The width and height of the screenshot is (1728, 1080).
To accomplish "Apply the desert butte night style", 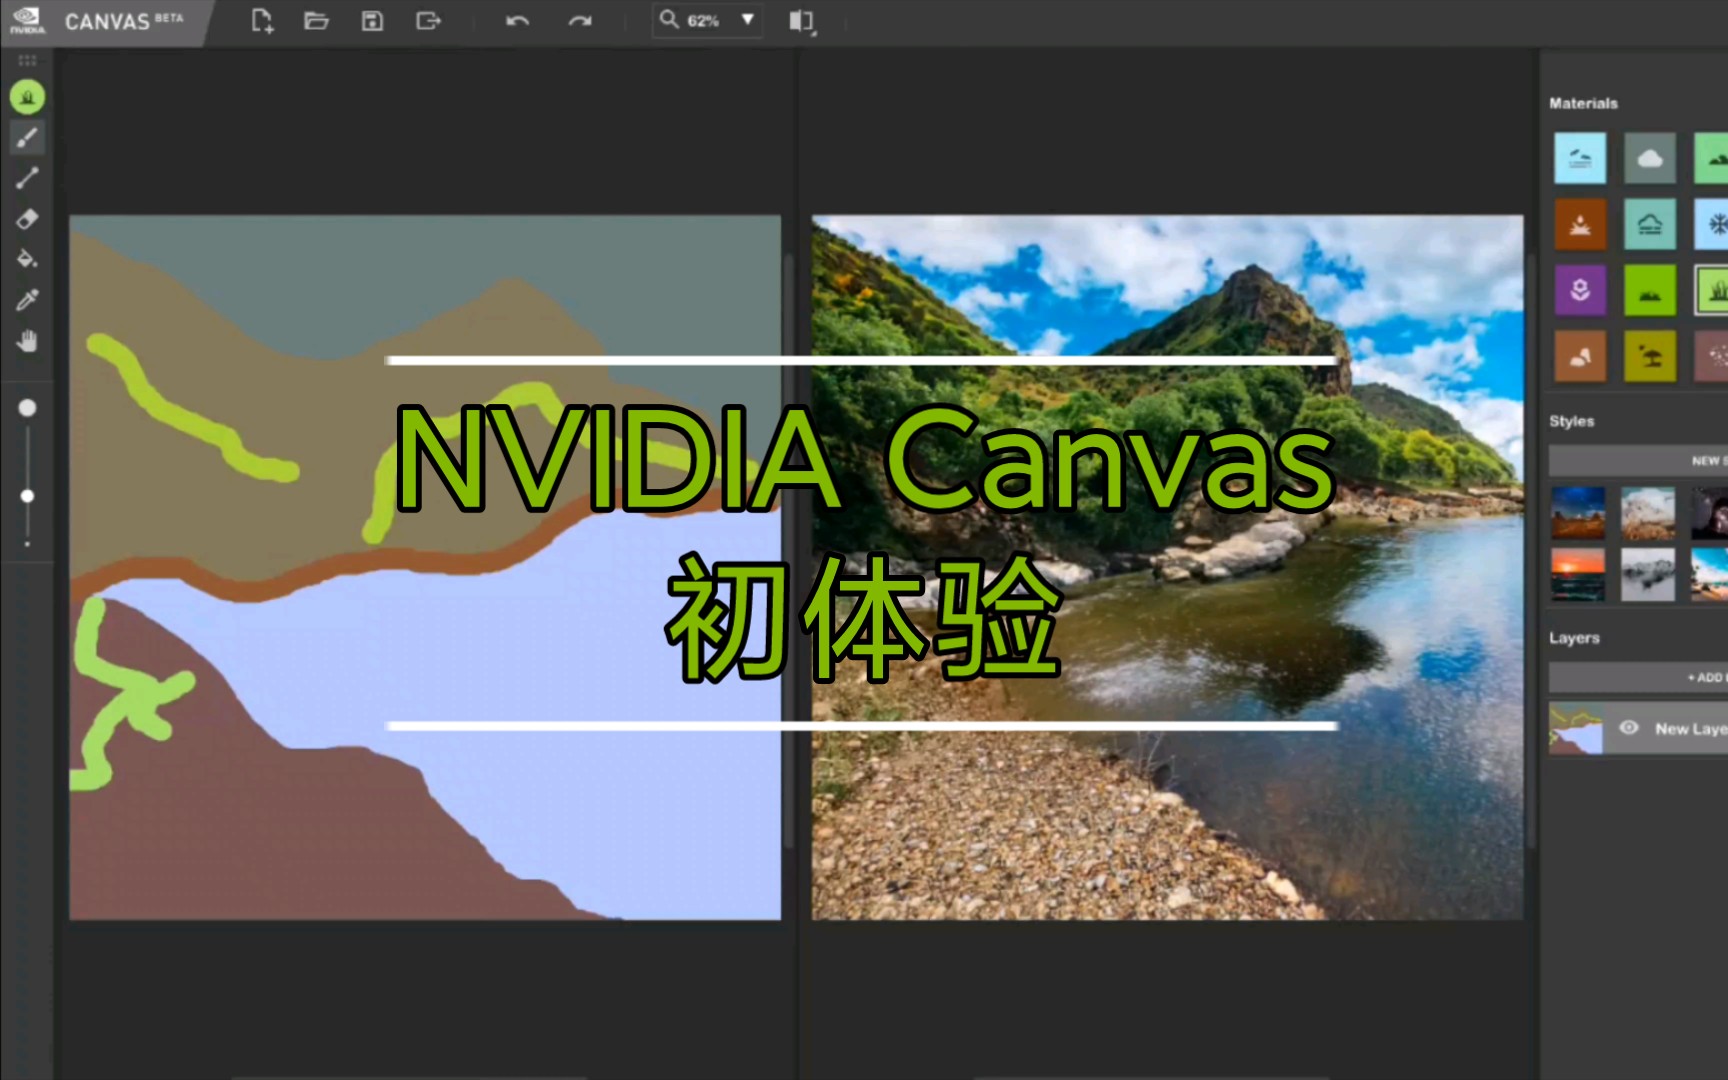I will coord(1578,513).
